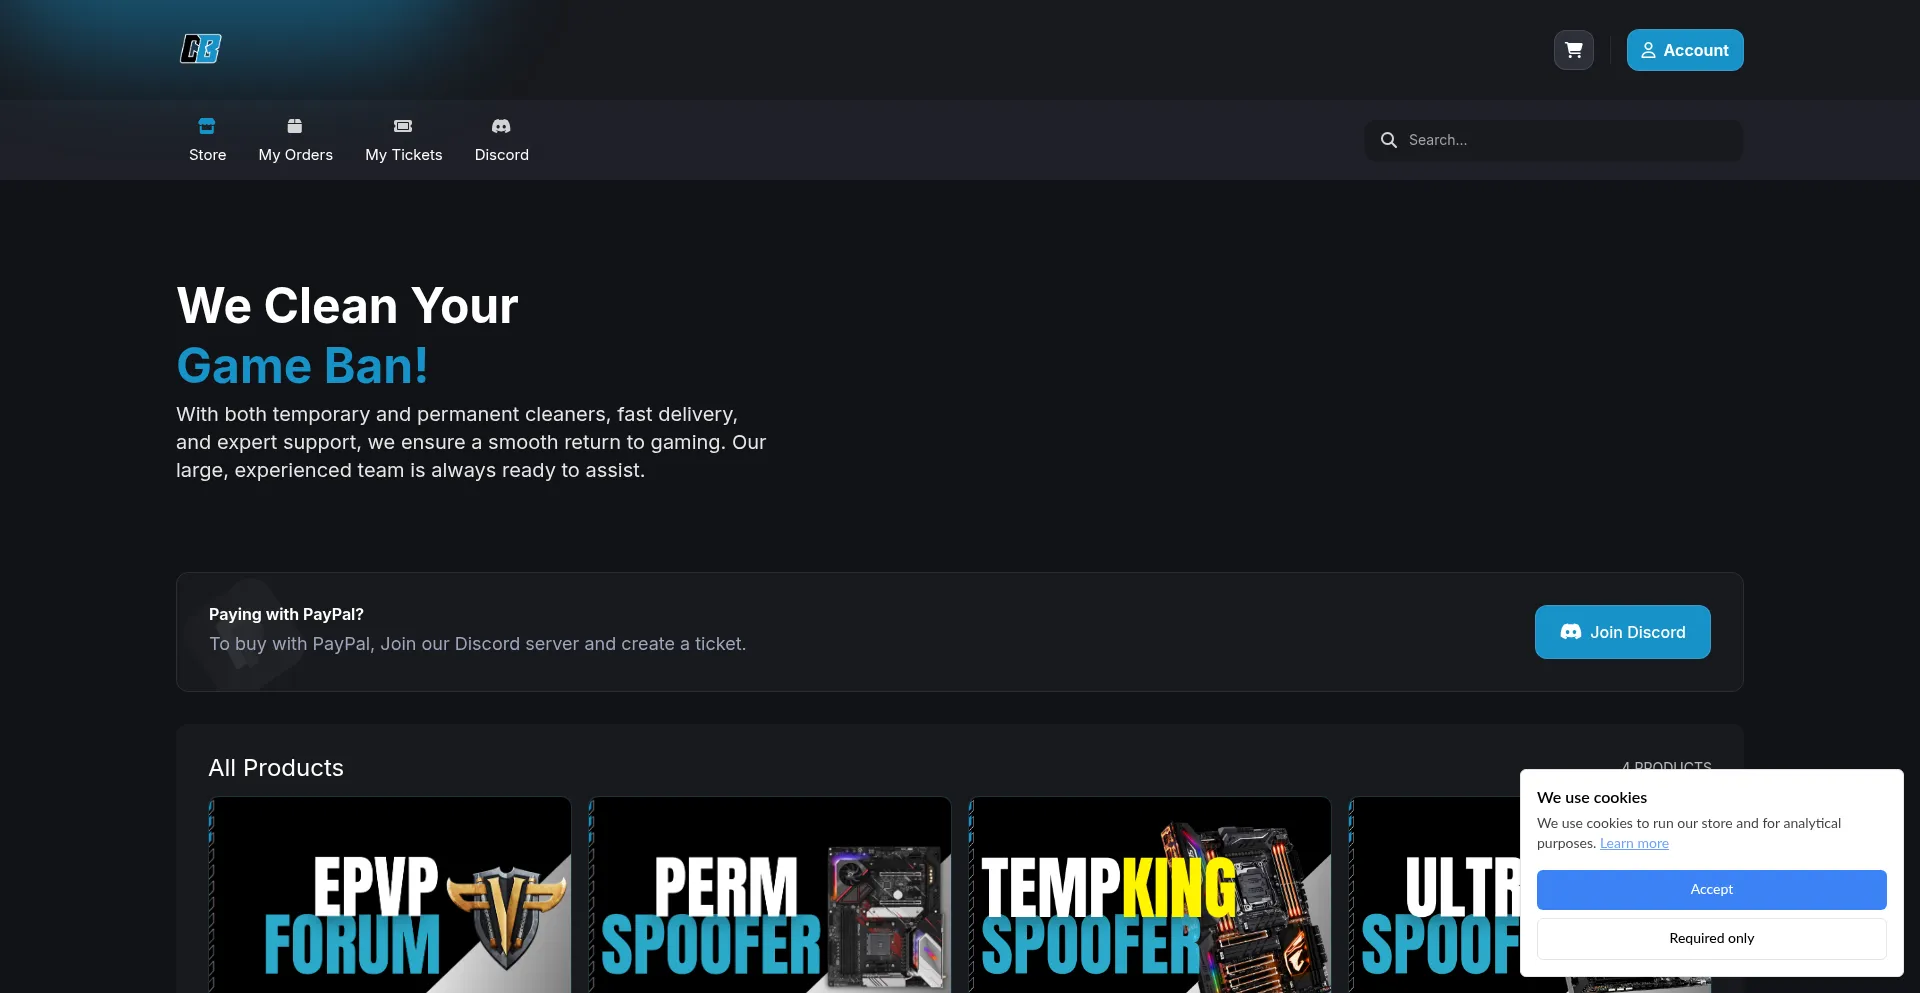
Task: Open the EPVP Forum product
Action: (390, 895)
